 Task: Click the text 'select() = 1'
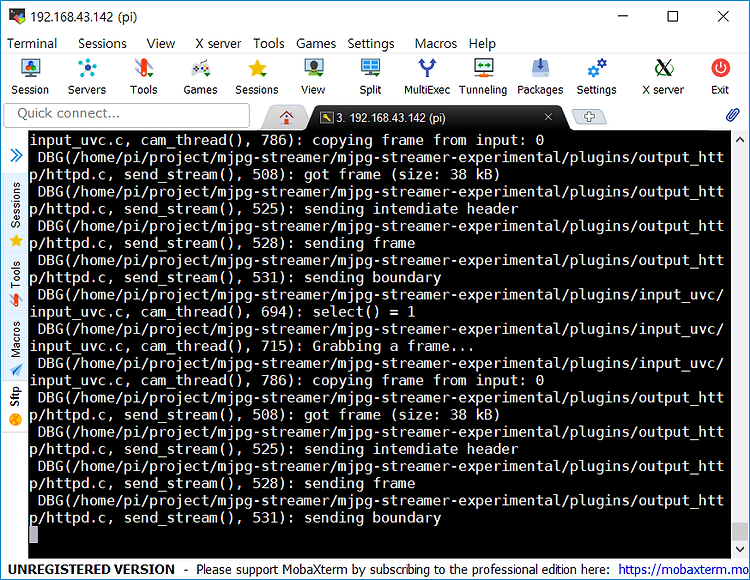[364, 312]
